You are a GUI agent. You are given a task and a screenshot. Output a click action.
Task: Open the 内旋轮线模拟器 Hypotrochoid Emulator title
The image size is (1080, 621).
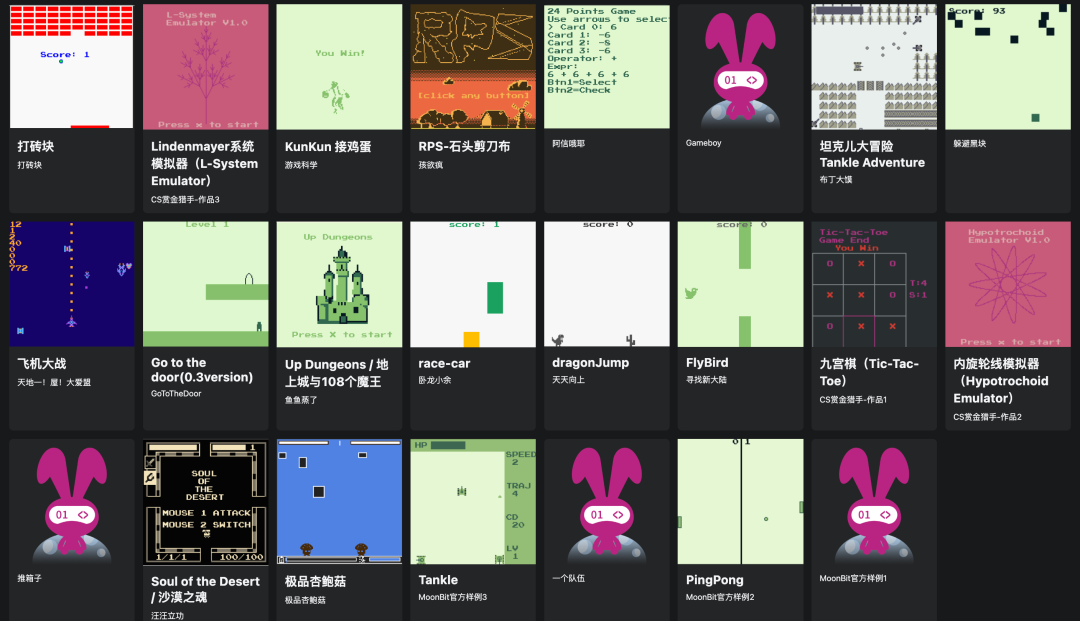tap(1001, 381)
